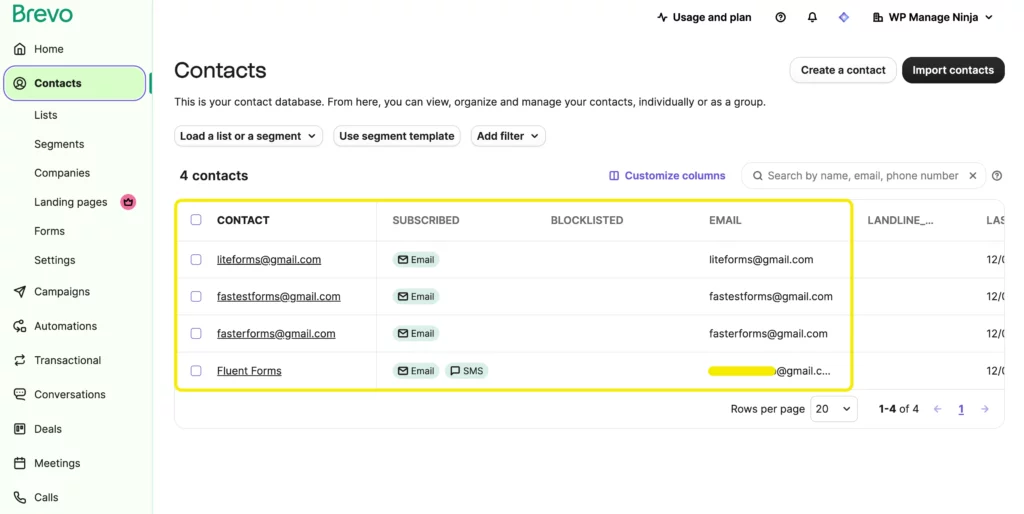Click page number 1 in pagination
1024x514 pixels.
[x=961, y=409]
